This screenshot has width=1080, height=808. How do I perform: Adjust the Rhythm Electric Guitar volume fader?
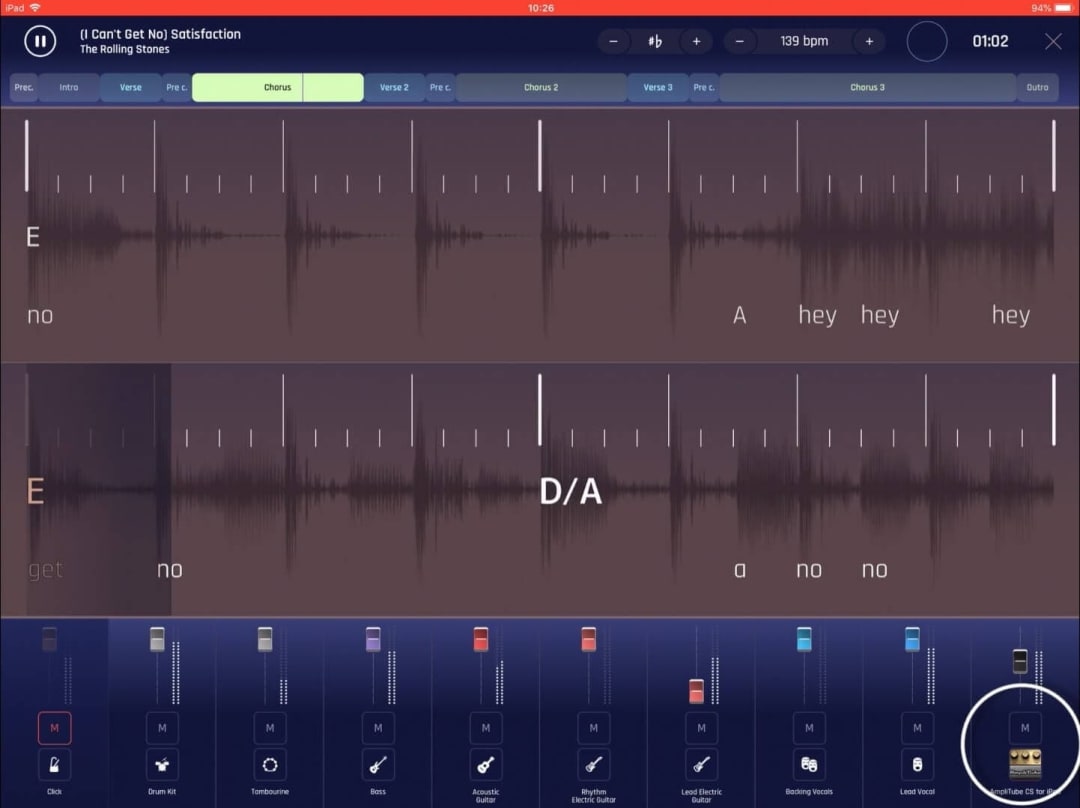588,639
